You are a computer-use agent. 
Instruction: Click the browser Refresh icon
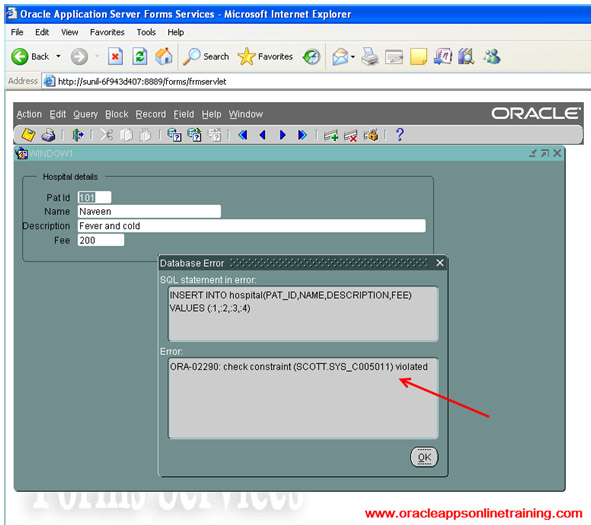click(x=139, y=57)
